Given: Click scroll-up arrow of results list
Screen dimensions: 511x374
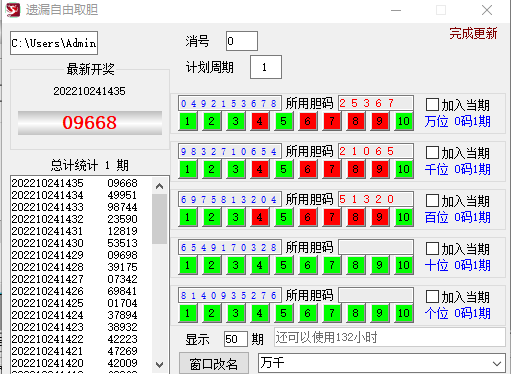Looking at the screenshot, I should click(x=159, y=186).
